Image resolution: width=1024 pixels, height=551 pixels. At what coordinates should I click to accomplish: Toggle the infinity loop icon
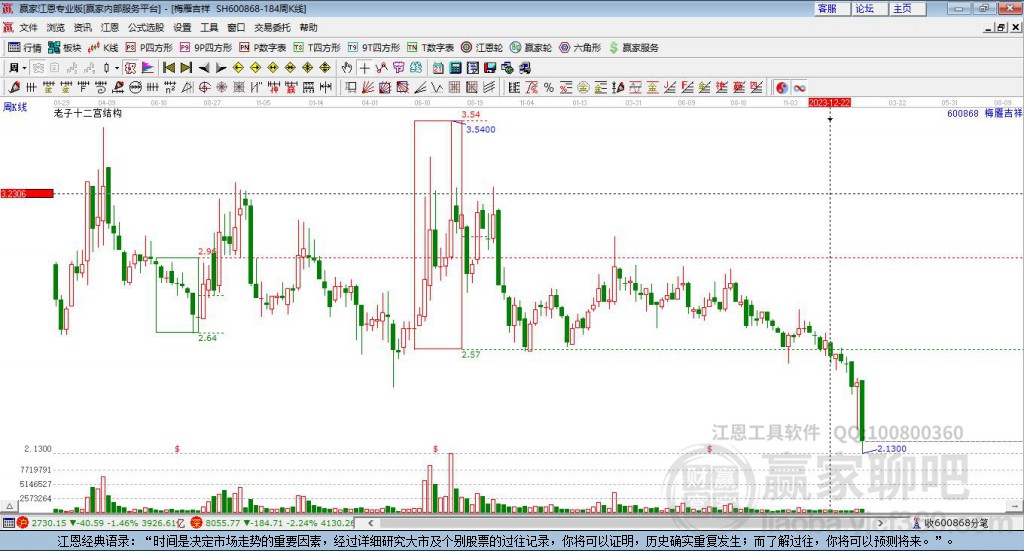(x=799, y=87)
